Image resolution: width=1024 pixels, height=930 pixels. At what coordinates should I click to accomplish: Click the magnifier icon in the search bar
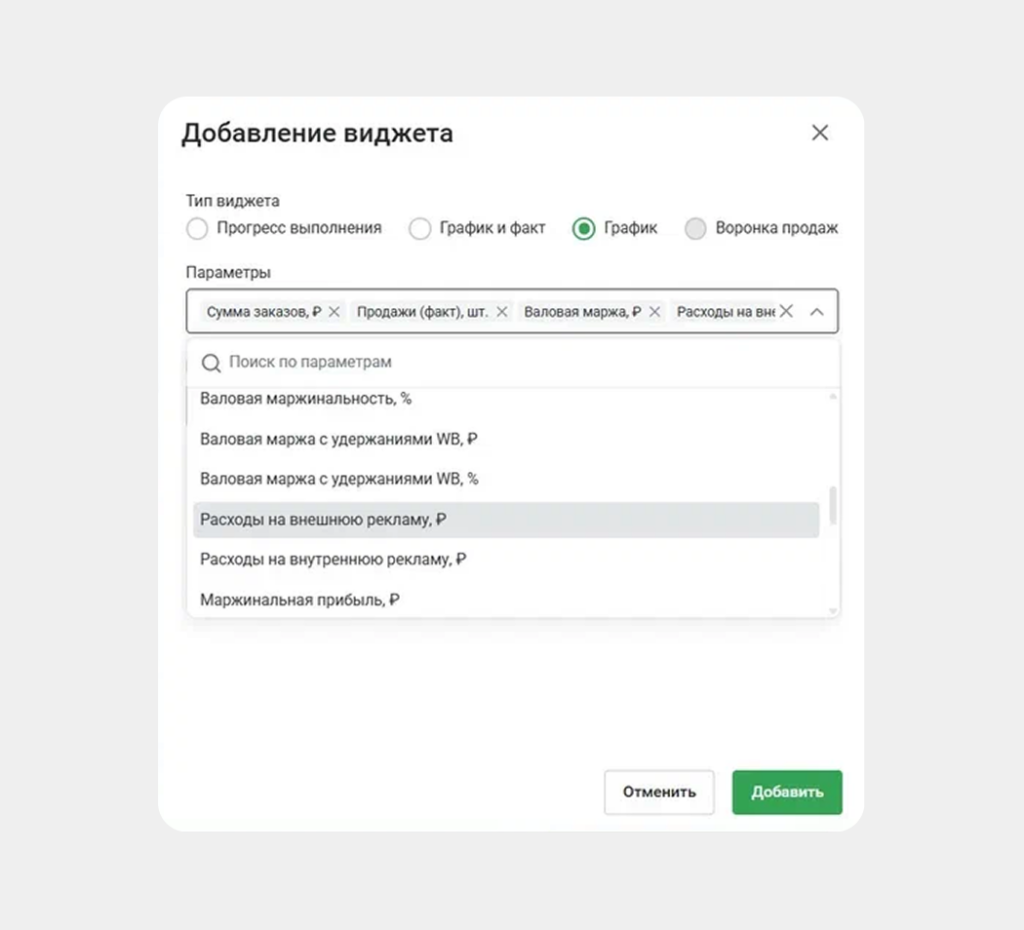click(x=211, y=362)
